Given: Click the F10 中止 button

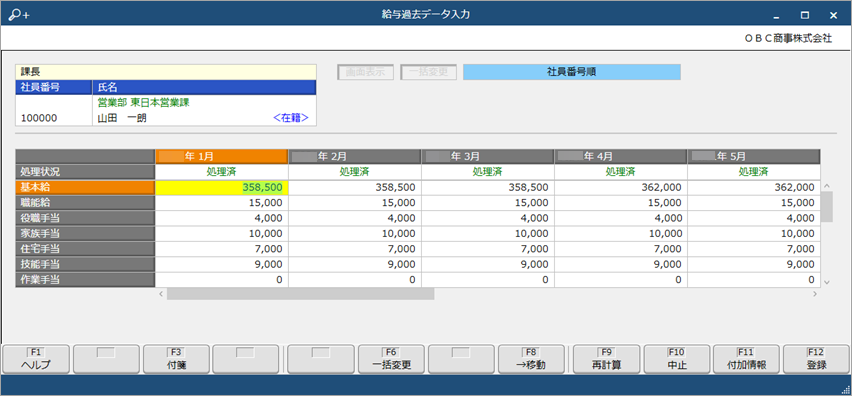Looking at the screenshot, I should (x=676, y=359).
